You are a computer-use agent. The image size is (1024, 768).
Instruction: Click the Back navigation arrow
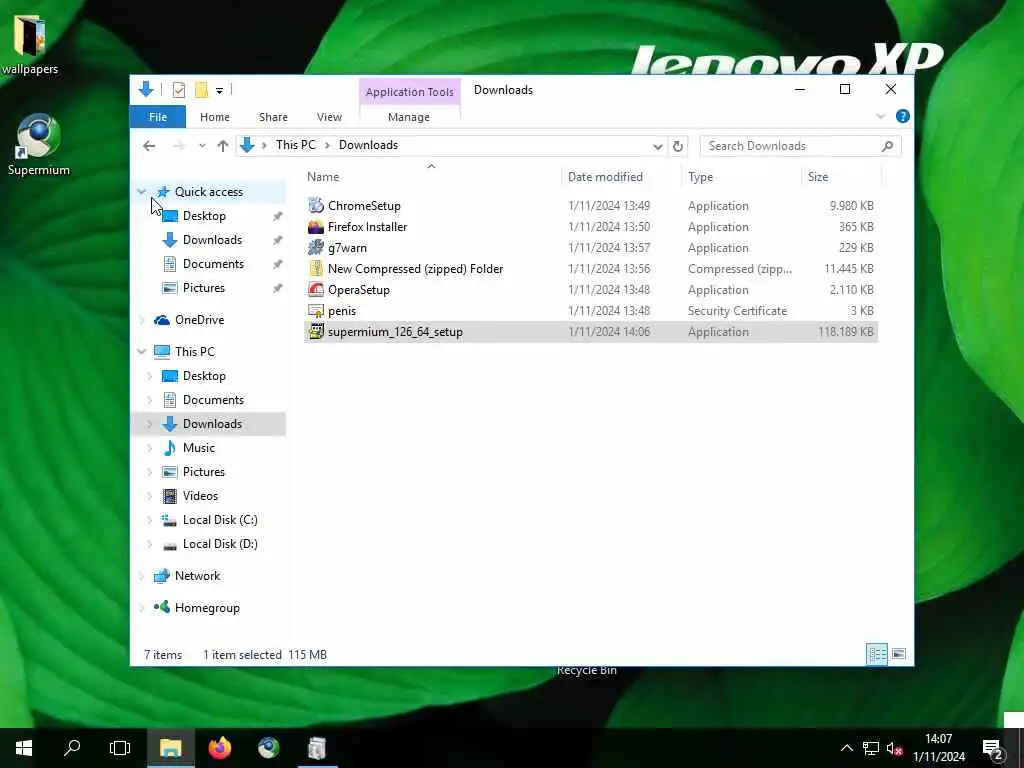point(149,146)
